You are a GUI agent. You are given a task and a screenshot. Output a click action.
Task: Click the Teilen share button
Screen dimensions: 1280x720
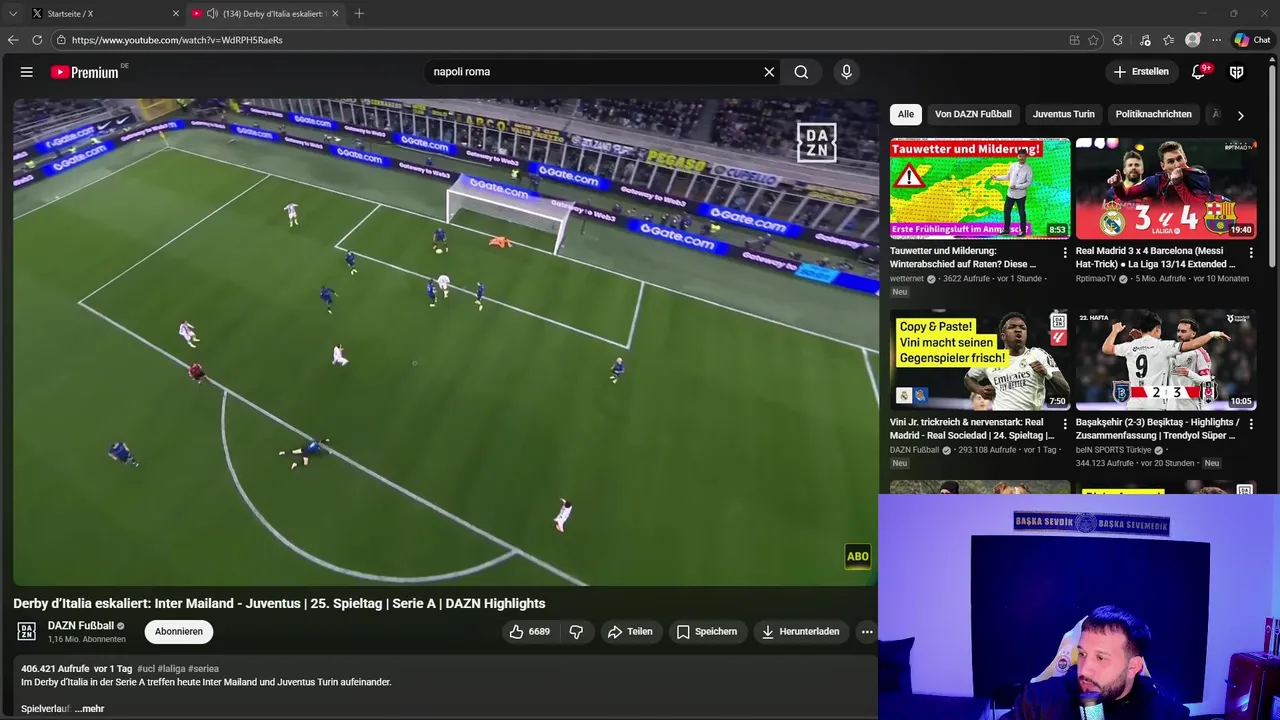click(630, 632)
